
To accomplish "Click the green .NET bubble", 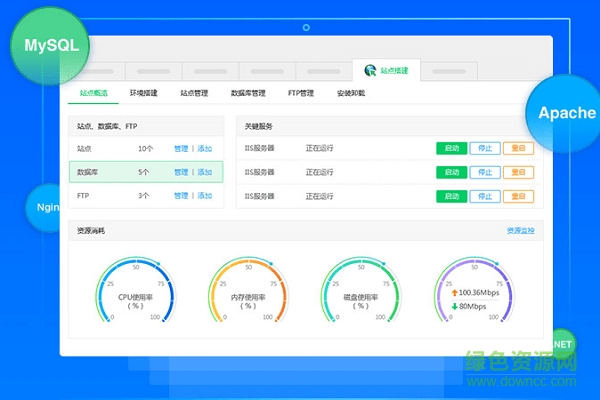I will 561,343.
